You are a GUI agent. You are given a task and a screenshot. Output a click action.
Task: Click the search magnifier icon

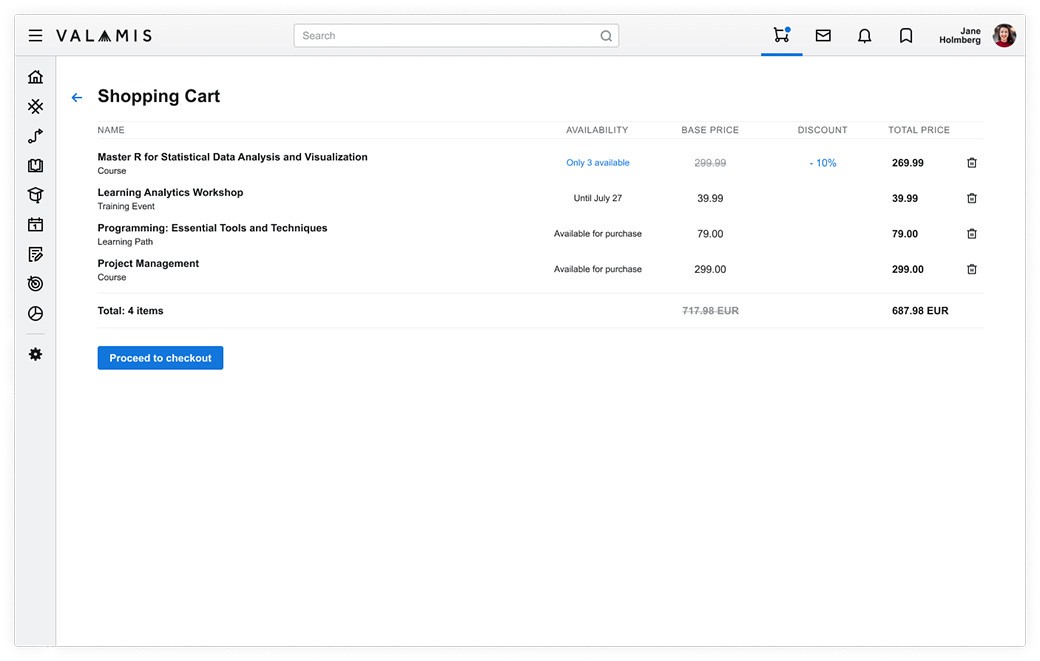tap(606, 36)
